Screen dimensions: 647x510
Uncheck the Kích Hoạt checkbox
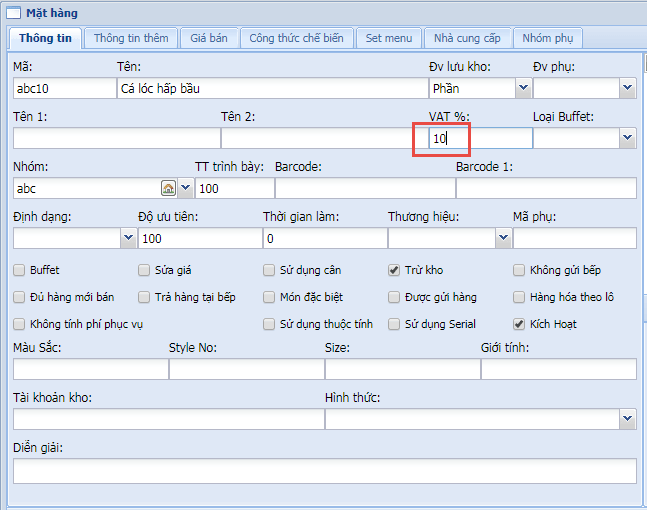[x=519, y=324]
